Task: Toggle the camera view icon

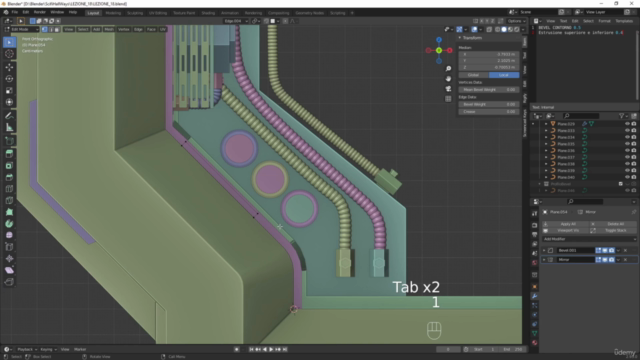Action: click(448, 89)
